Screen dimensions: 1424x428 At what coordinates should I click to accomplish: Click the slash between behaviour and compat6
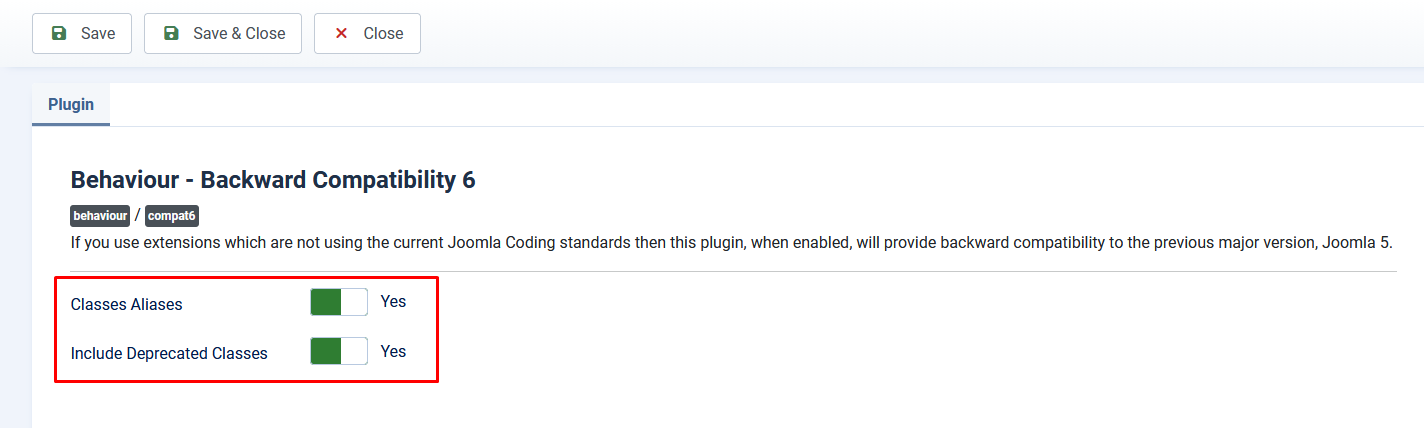point(137,216)
